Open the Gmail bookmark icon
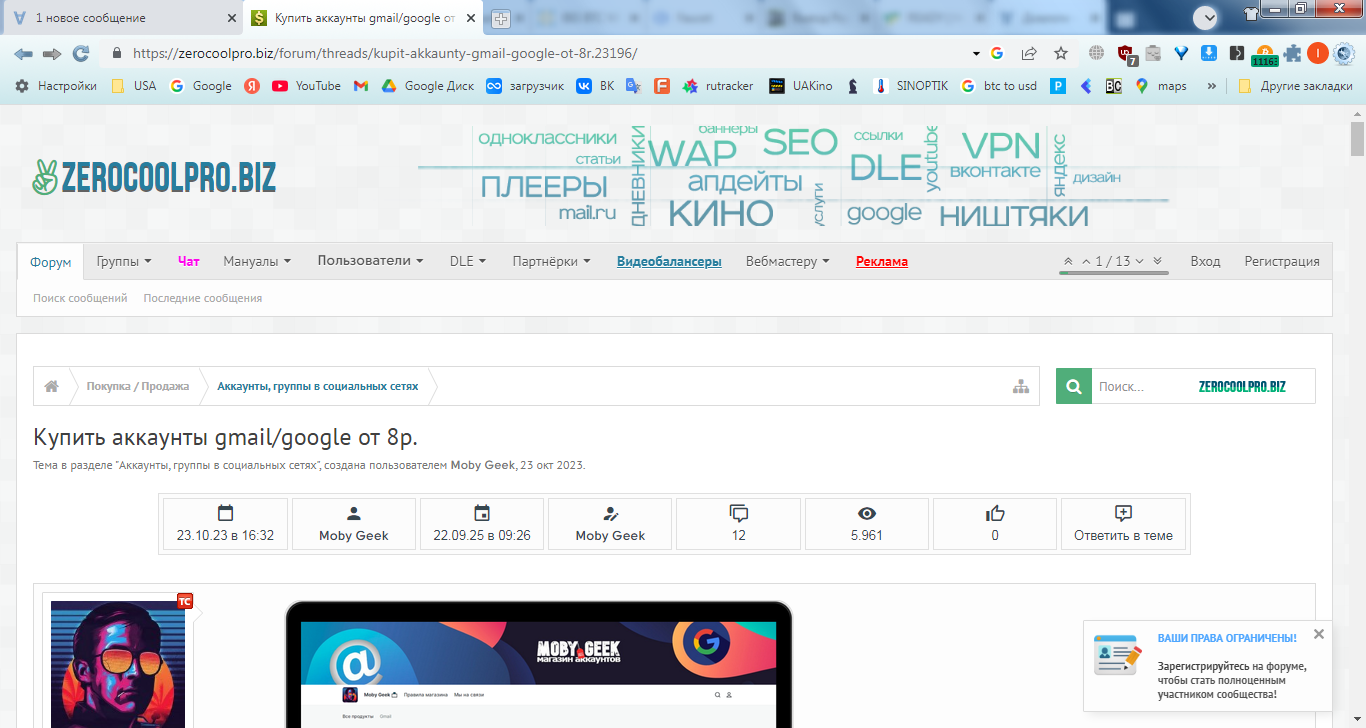The width and height of the screenshot is (1366, 728). click(361, 86)
